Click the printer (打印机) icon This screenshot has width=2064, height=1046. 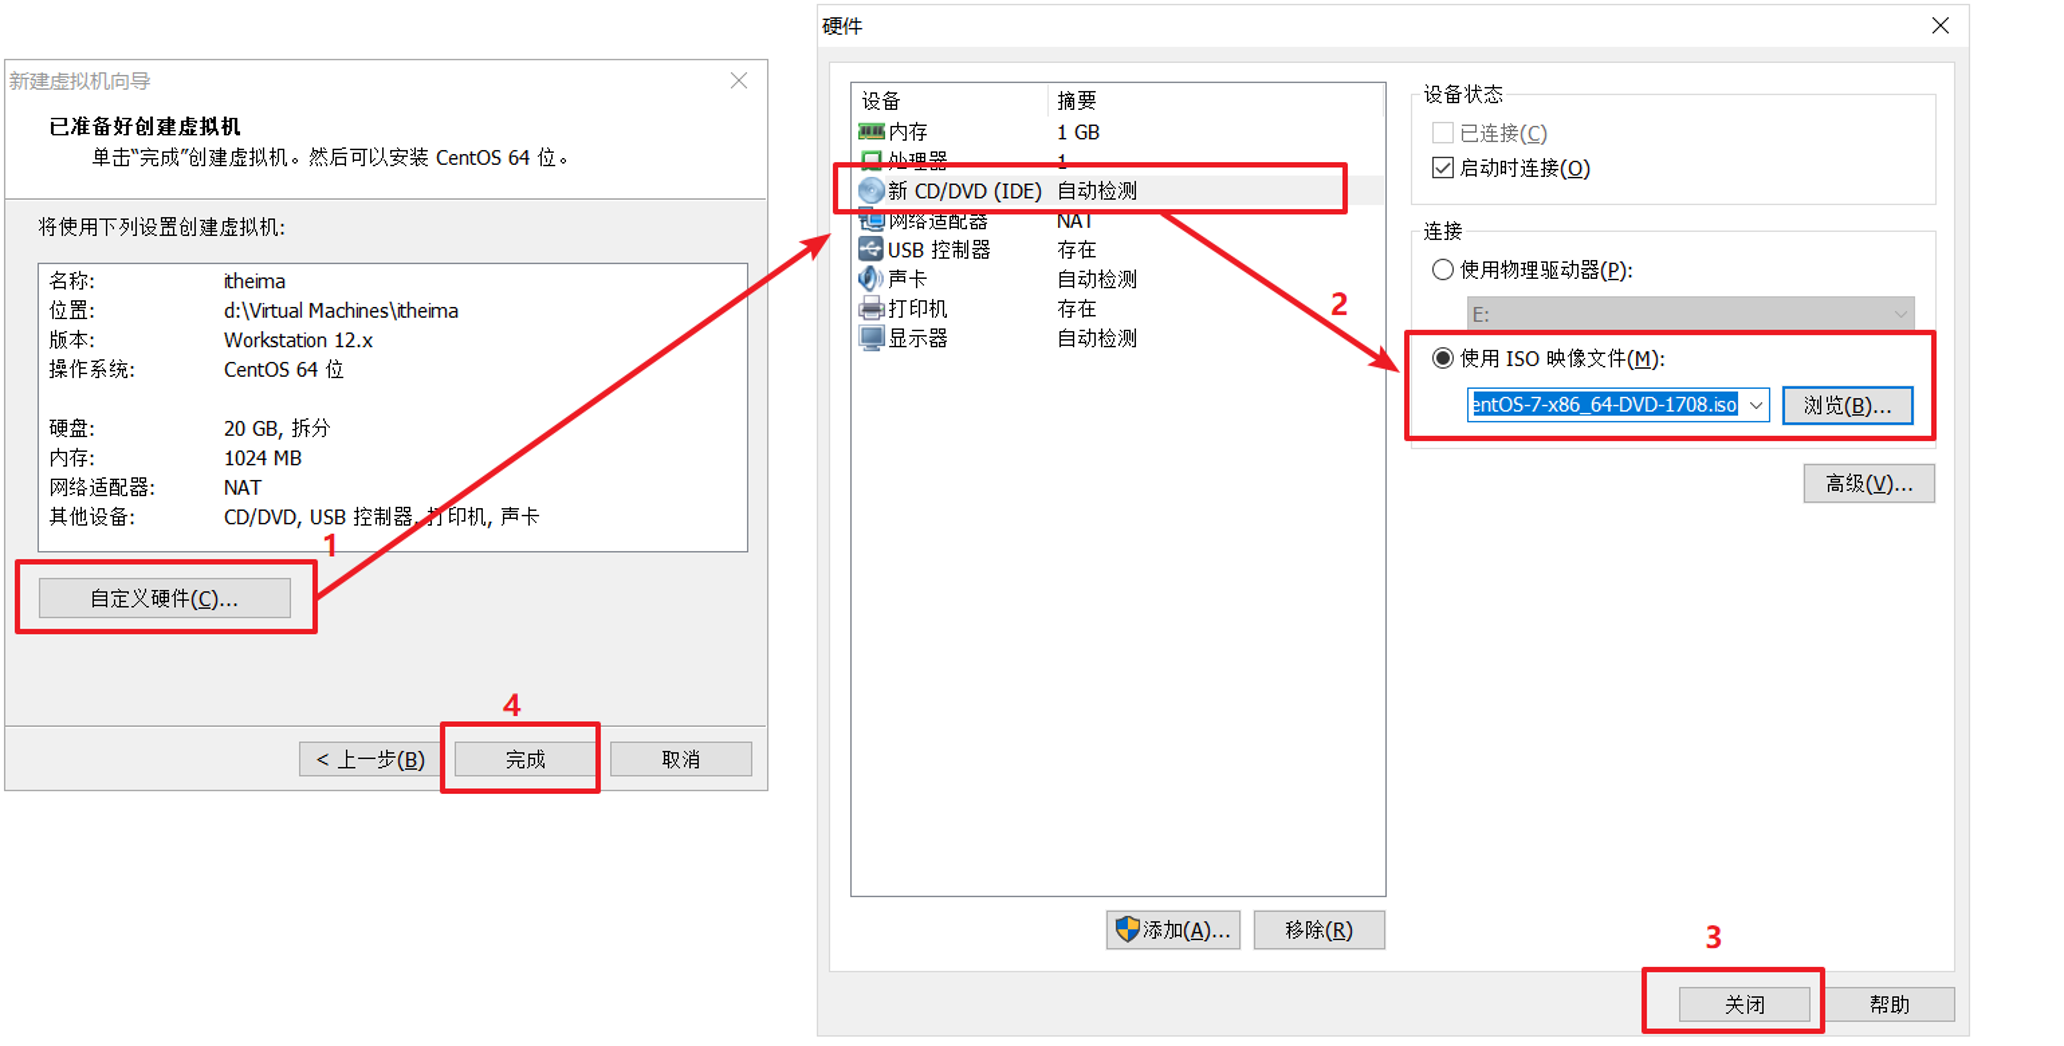tap(871, 308)
